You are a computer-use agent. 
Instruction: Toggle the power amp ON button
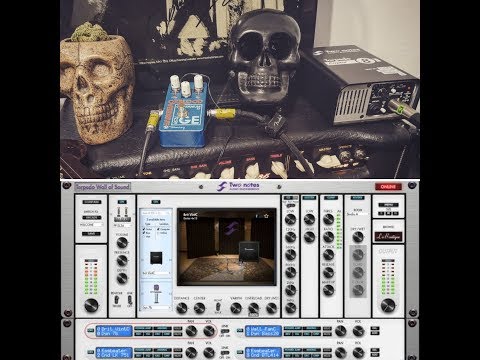pyautogui.click(x=122, y=202)
